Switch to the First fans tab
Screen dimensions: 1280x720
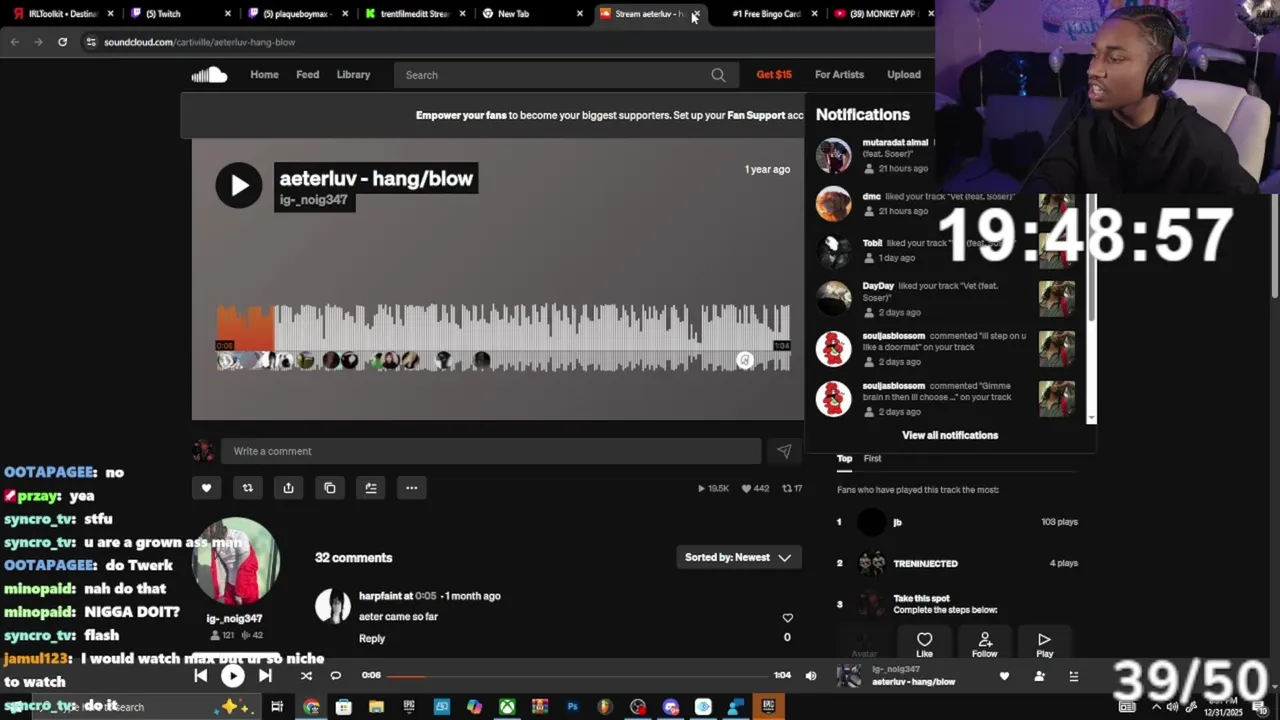click(873, 458)
